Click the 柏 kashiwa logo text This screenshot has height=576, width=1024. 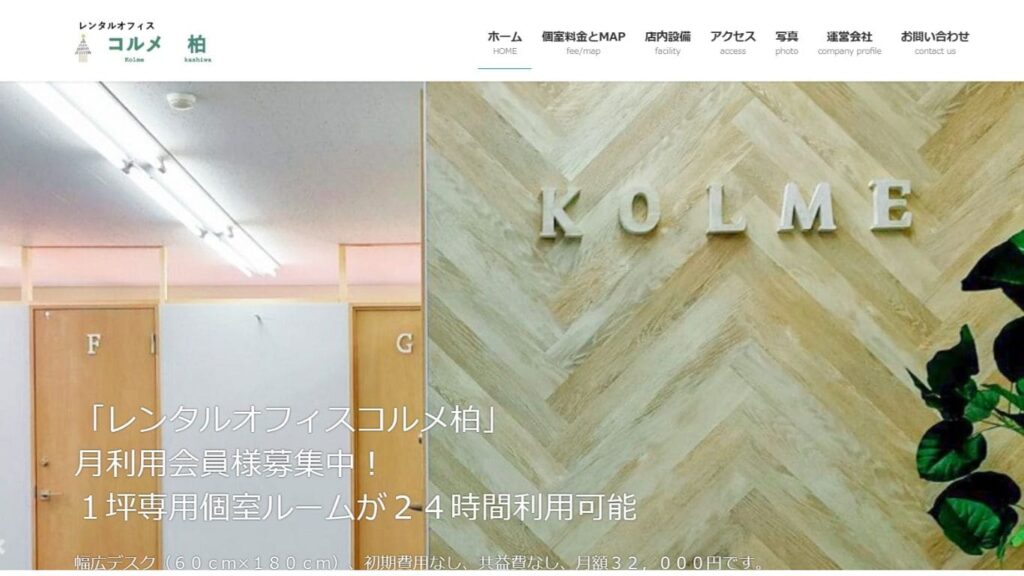(x=197, y=48)
